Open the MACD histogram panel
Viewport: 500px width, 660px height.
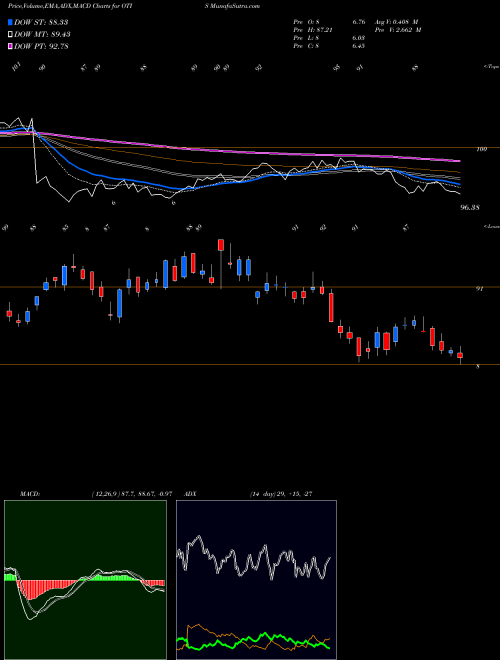[85, 580]
